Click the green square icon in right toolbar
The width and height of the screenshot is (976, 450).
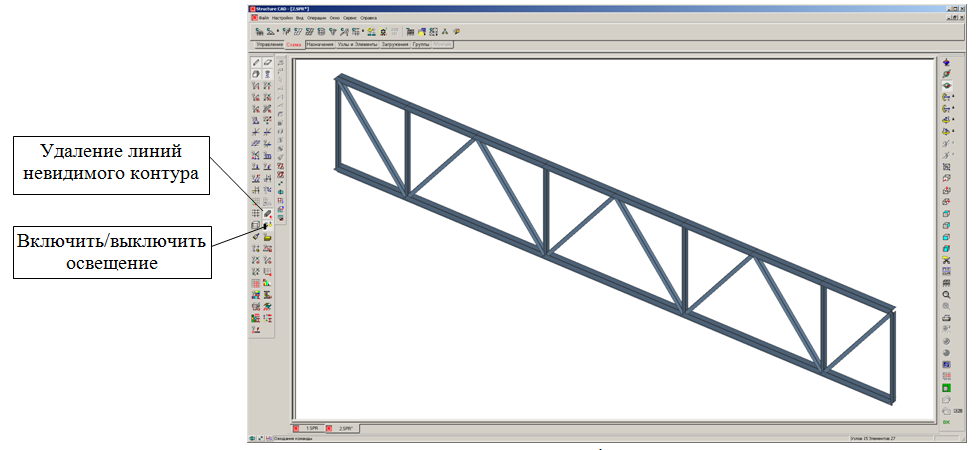[946, 387]
